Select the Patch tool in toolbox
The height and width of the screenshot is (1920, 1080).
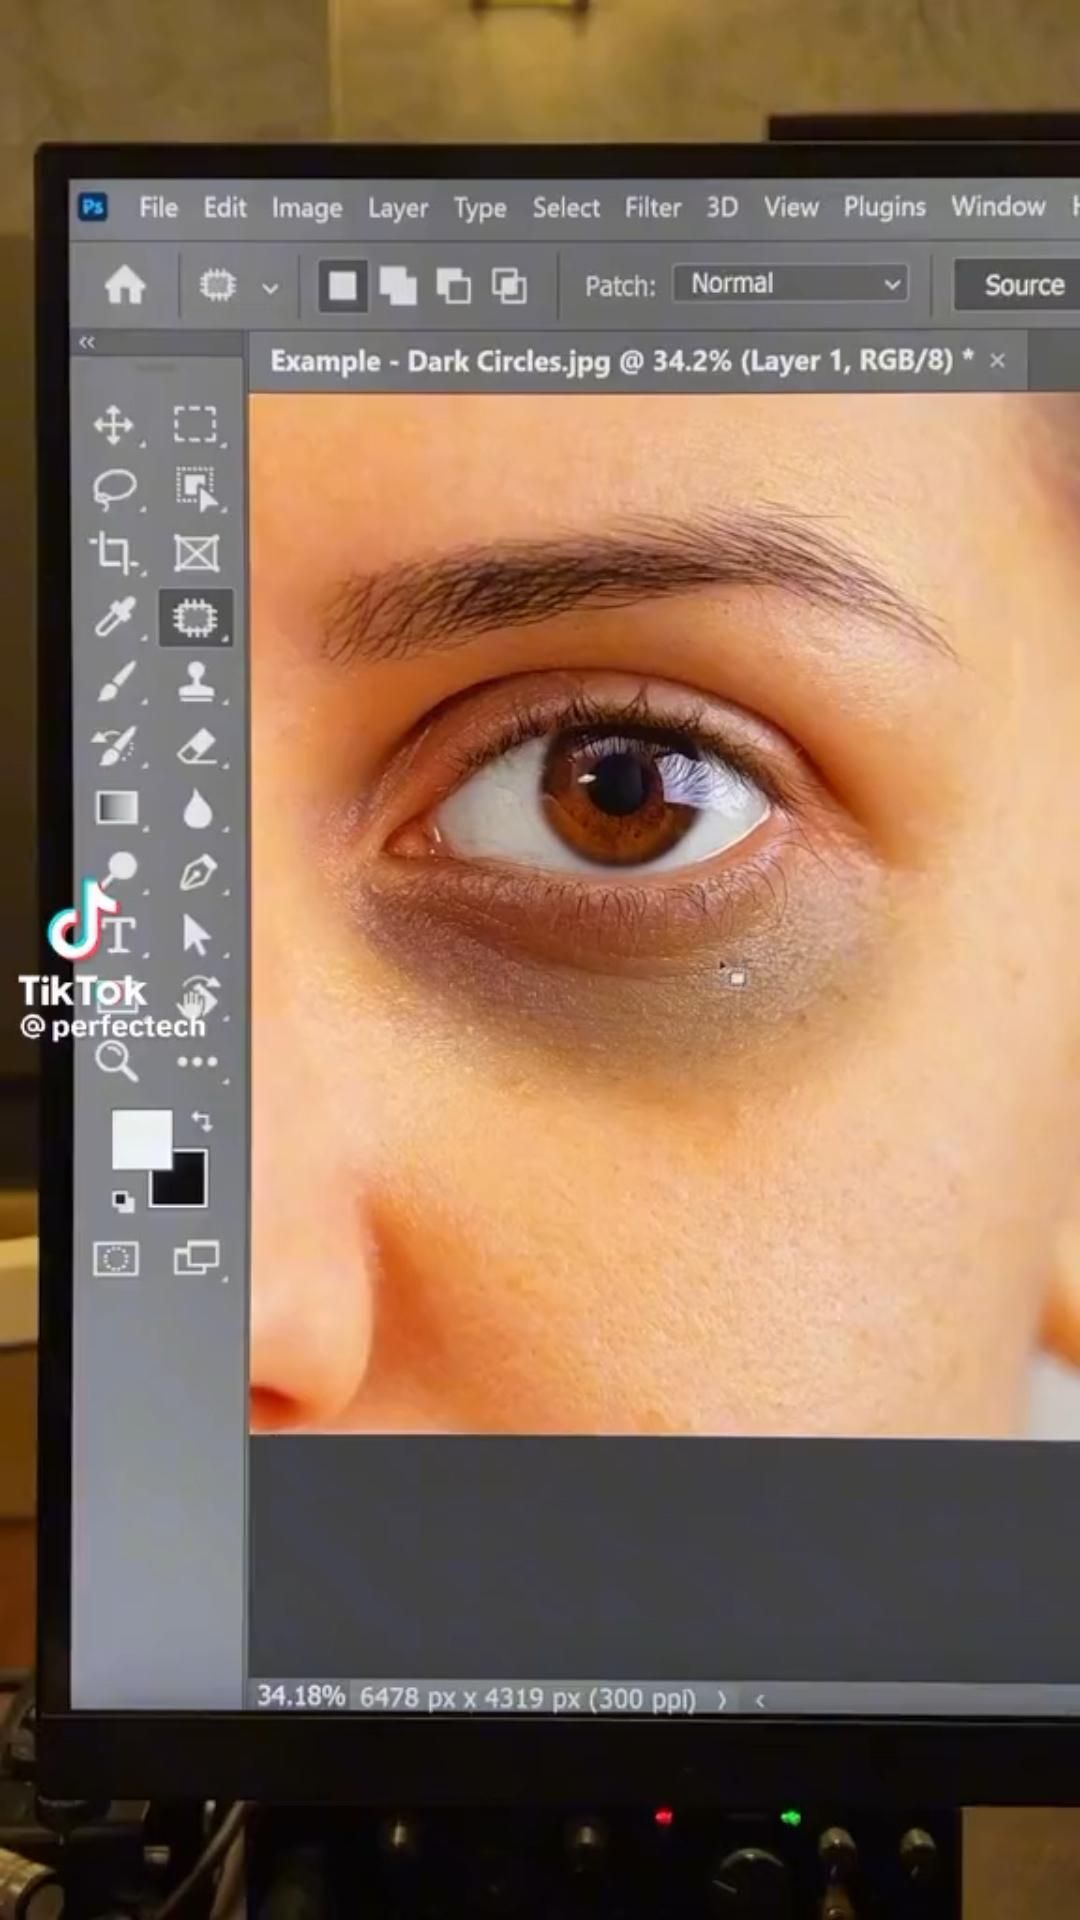(x=195, y=618)
